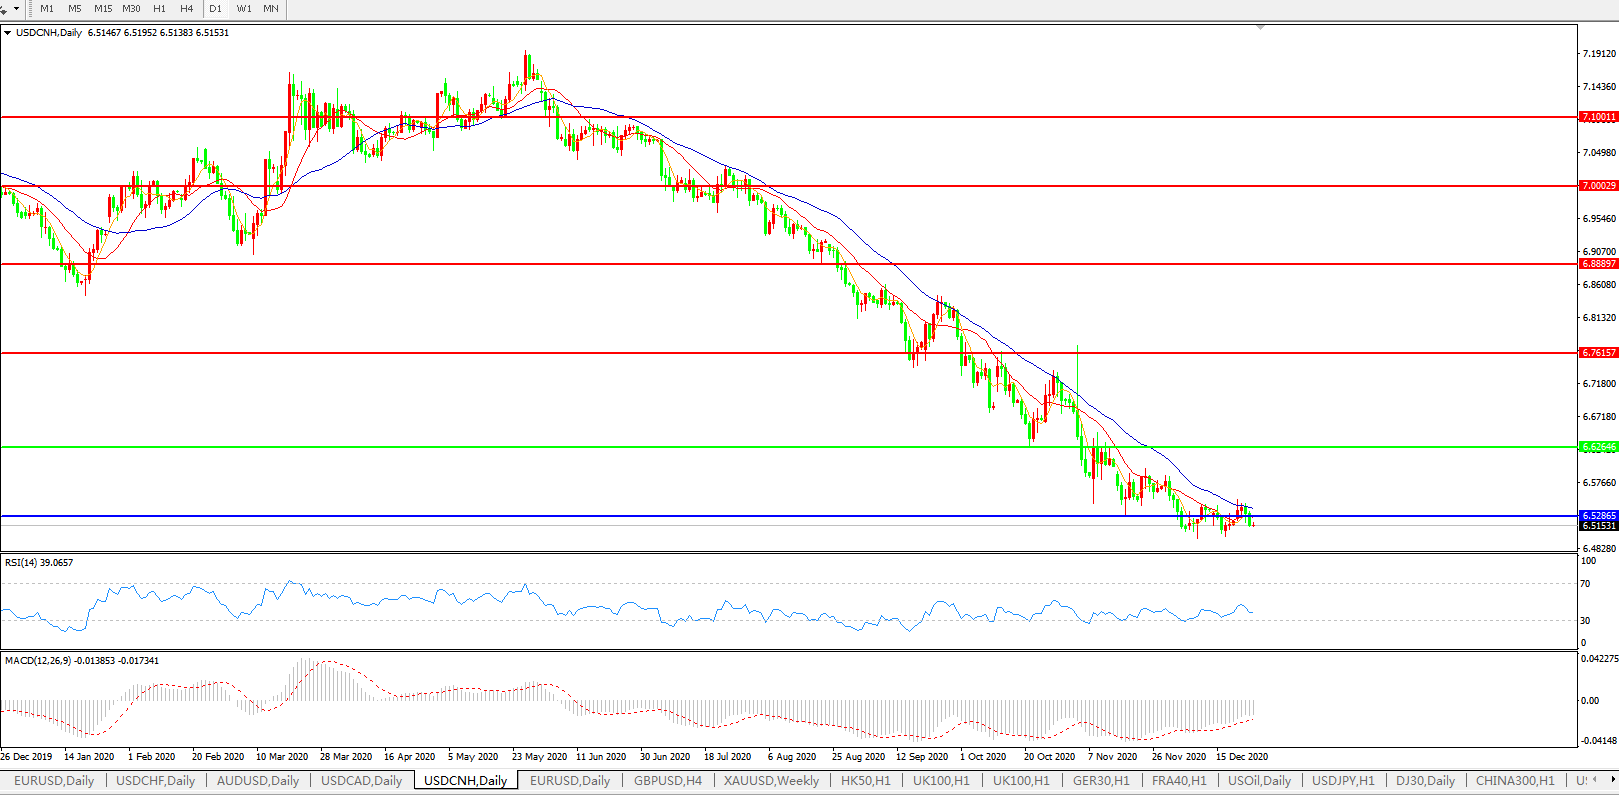
Task: Select the M15 timeframe button
Action: pos(103,9)
